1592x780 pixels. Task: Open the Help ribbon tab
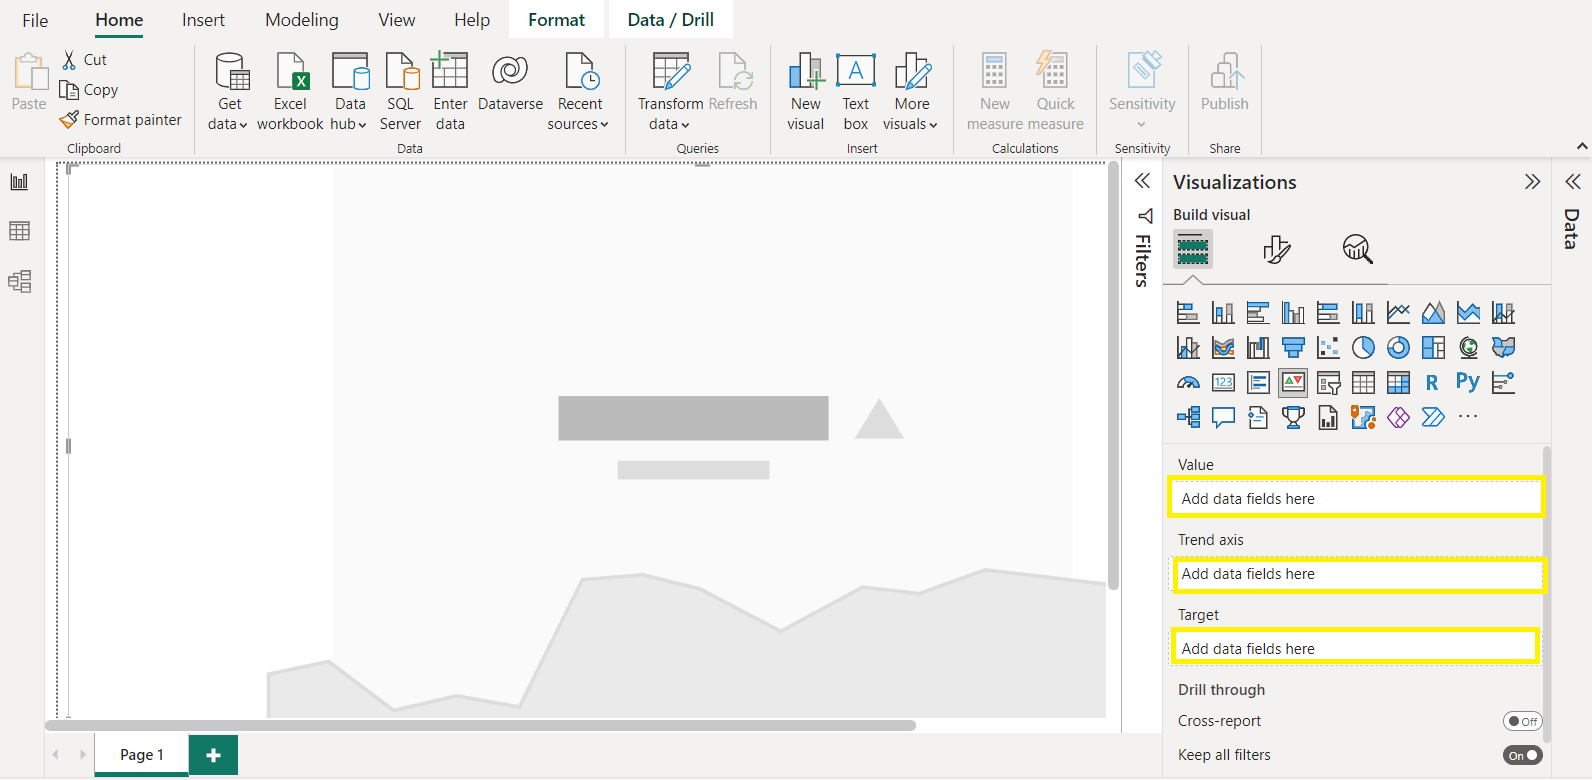tap(472, 20)
